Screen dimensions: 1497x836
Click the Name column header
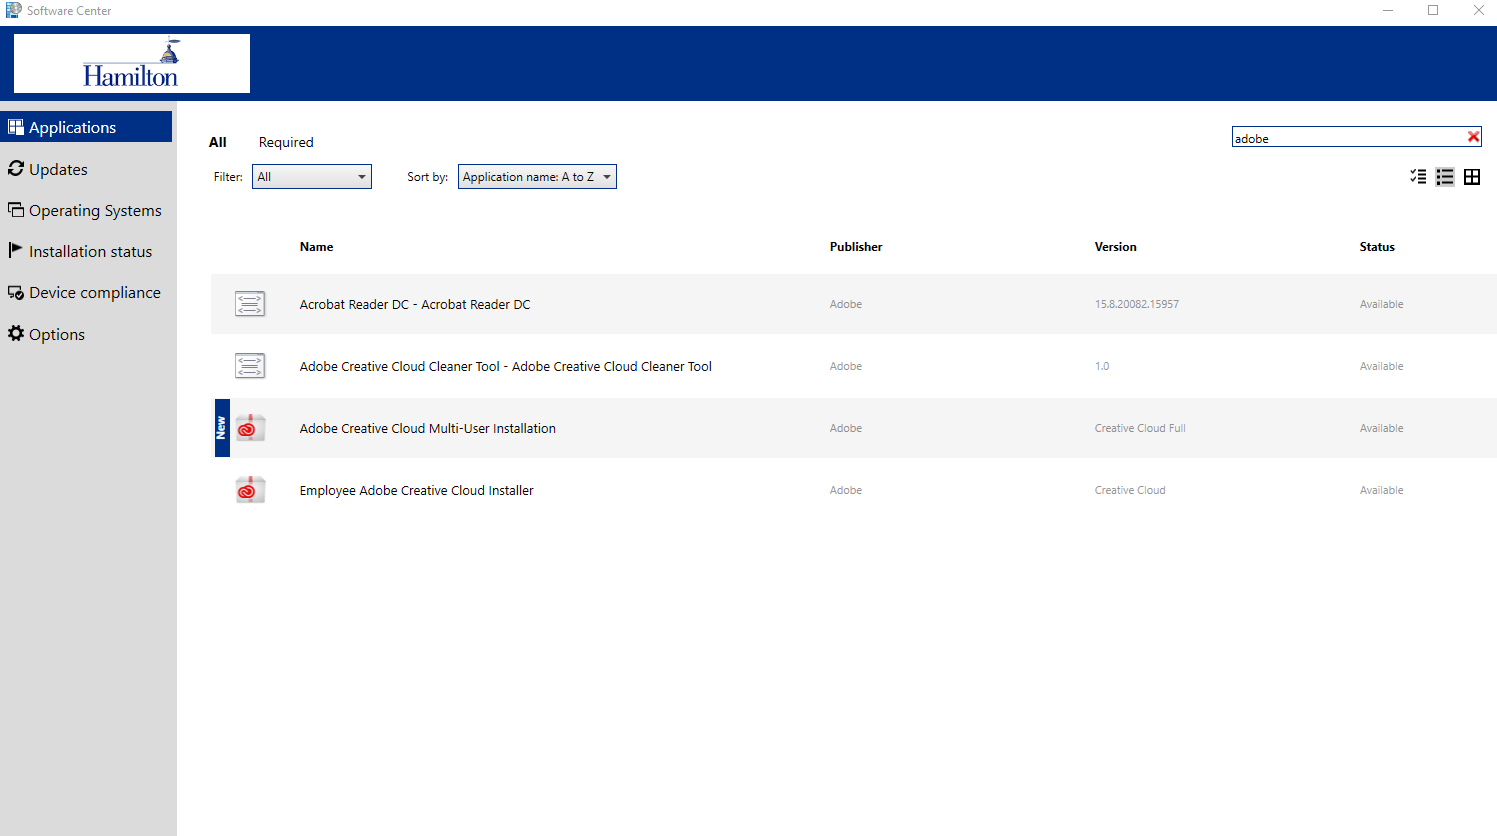point(317,247)
